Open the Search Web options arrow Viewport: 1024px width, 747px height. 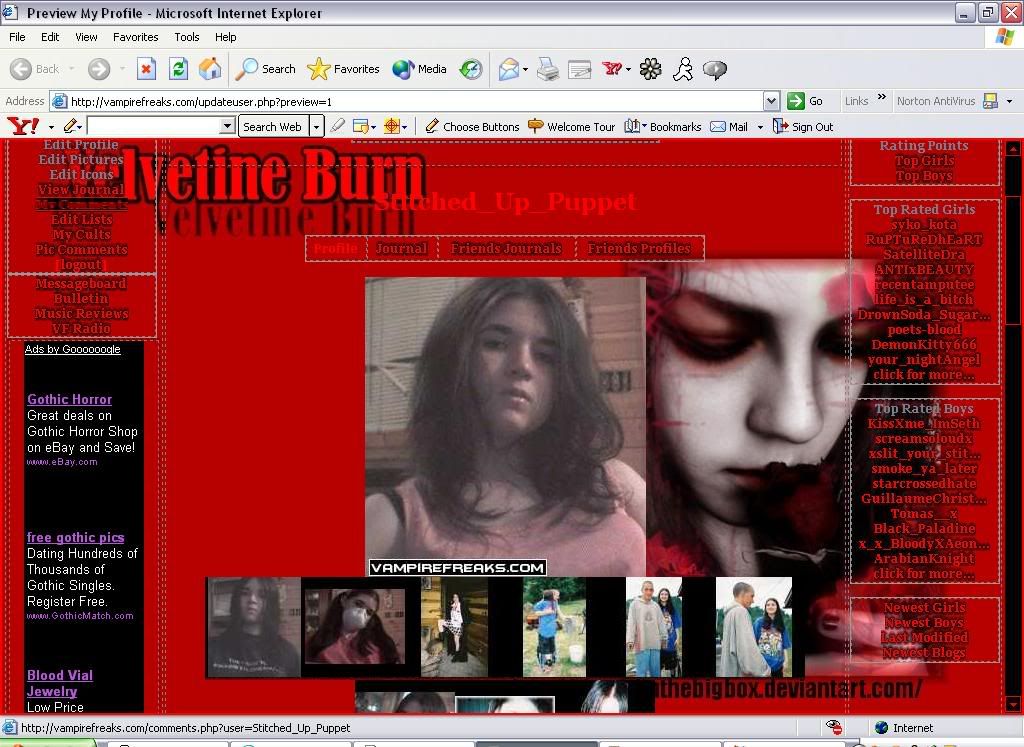[316, 127]
